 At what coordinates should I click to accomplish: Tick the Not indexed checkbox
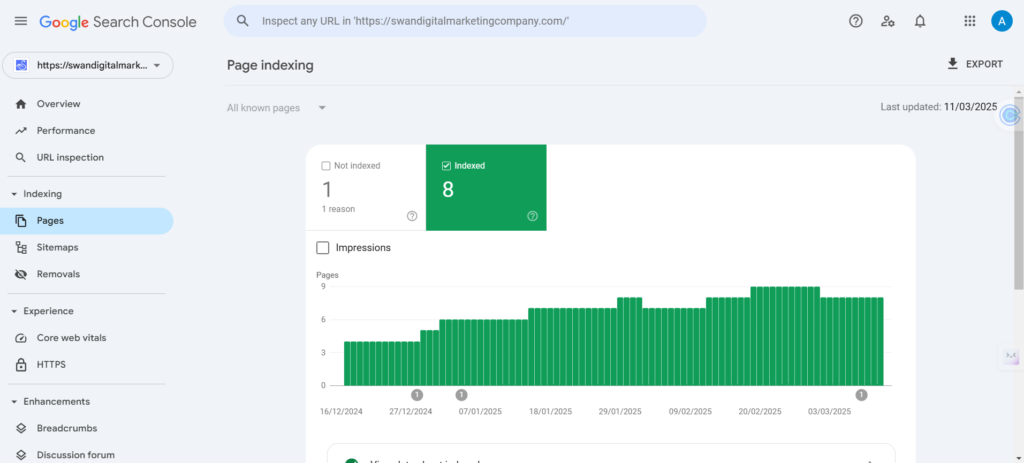tap(326, 166)
